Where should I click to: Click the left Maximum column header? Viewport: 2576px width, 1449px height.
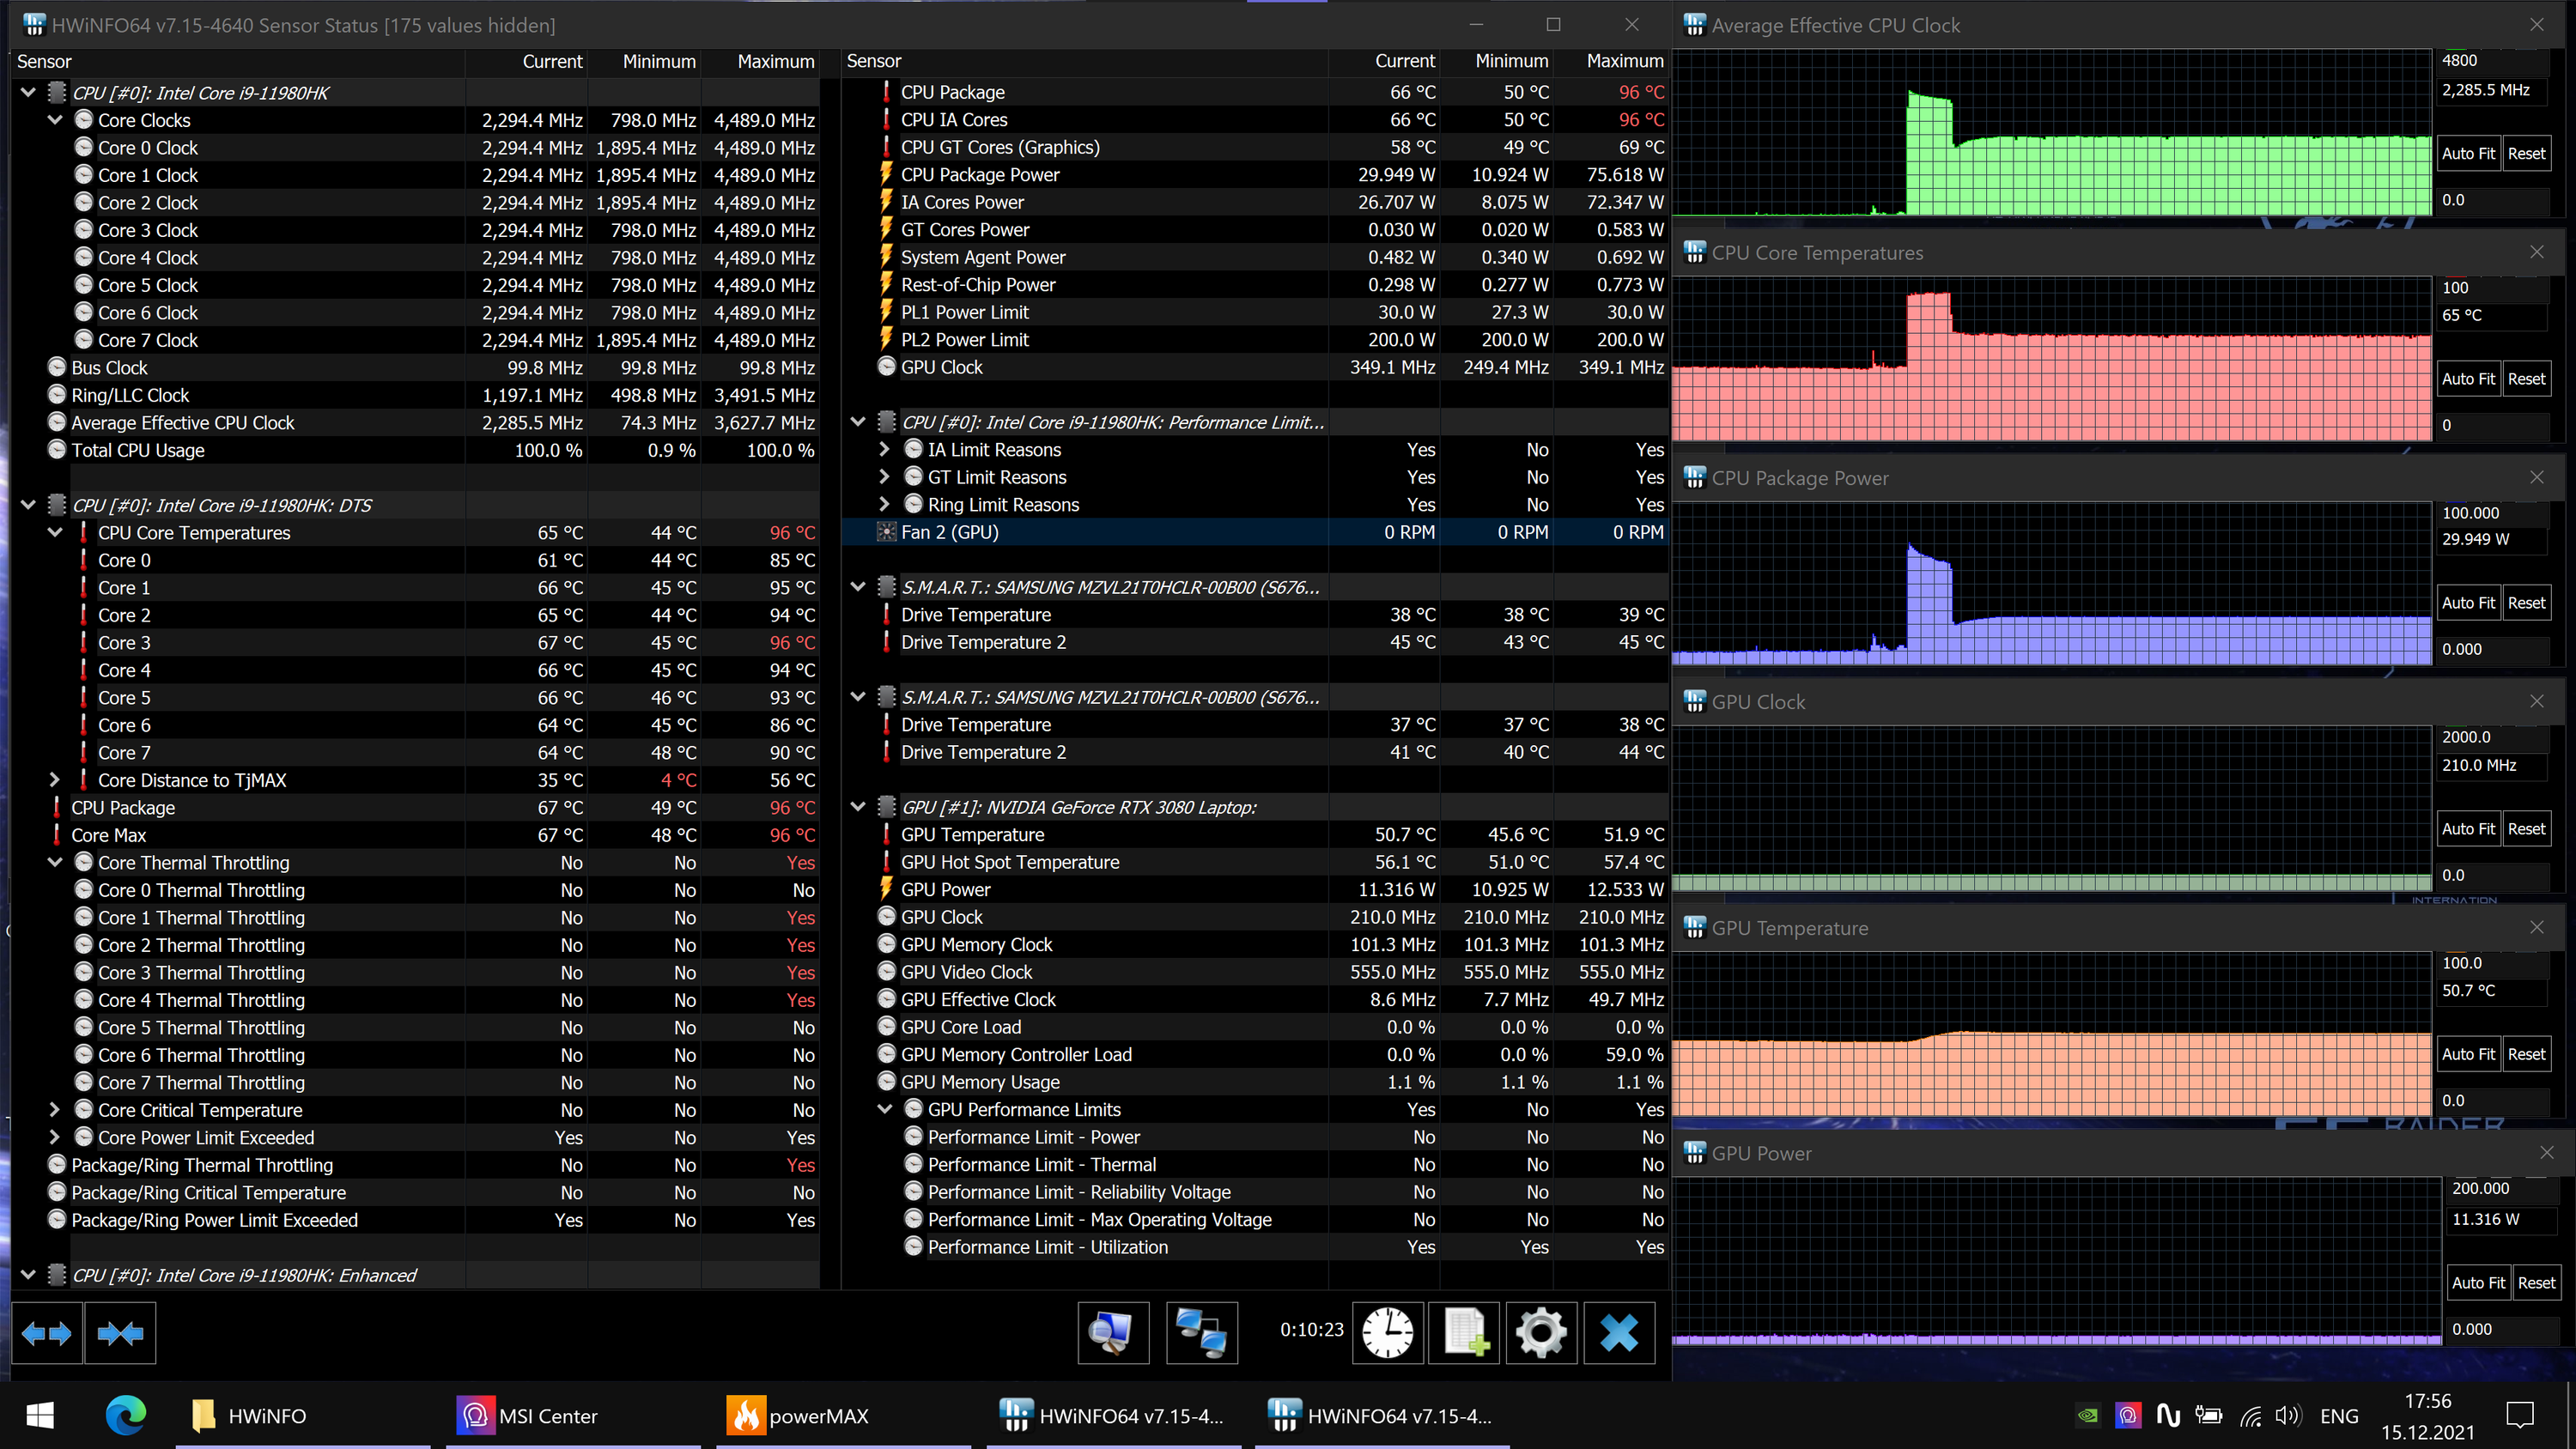775,62
